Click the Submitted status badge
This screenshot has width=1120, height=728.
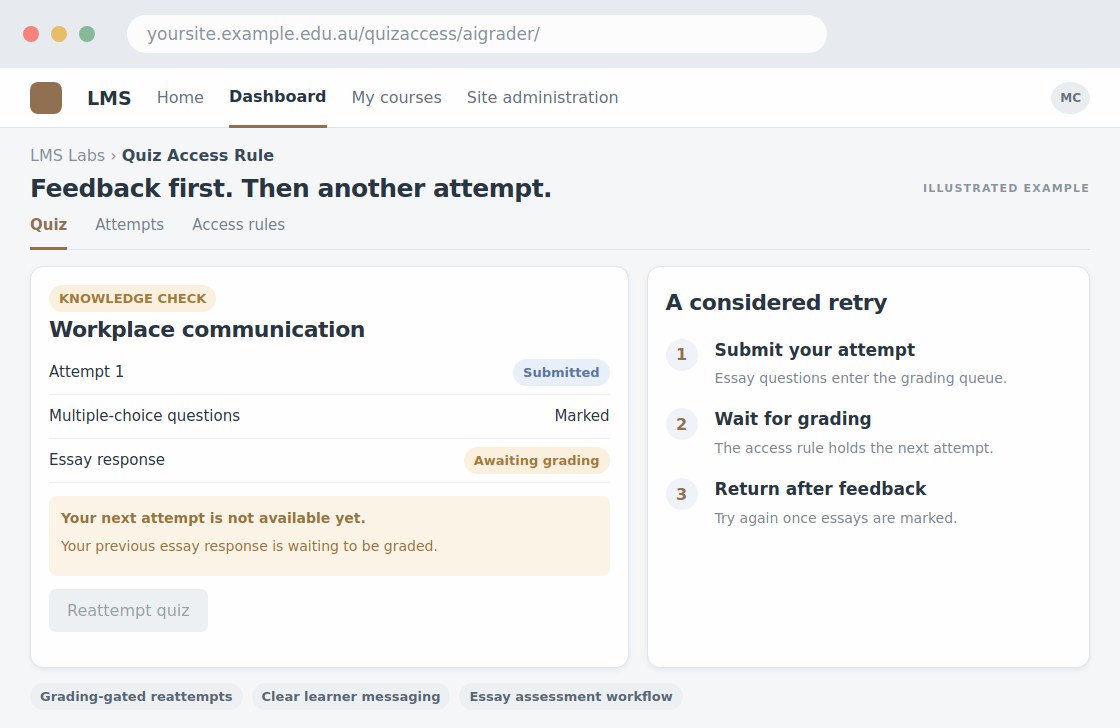561,372
